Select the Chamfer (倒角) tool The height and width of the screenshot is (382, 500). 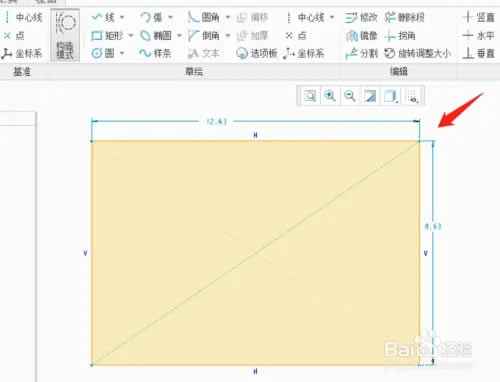pos(204,35)
